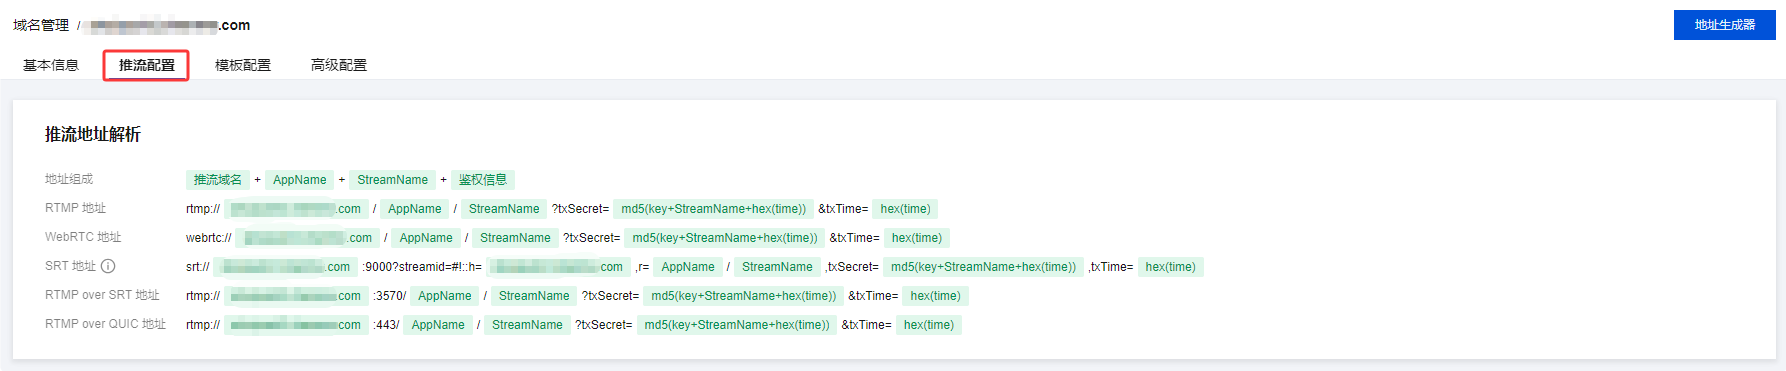Open the 模板配置 tab

[243, 65]
